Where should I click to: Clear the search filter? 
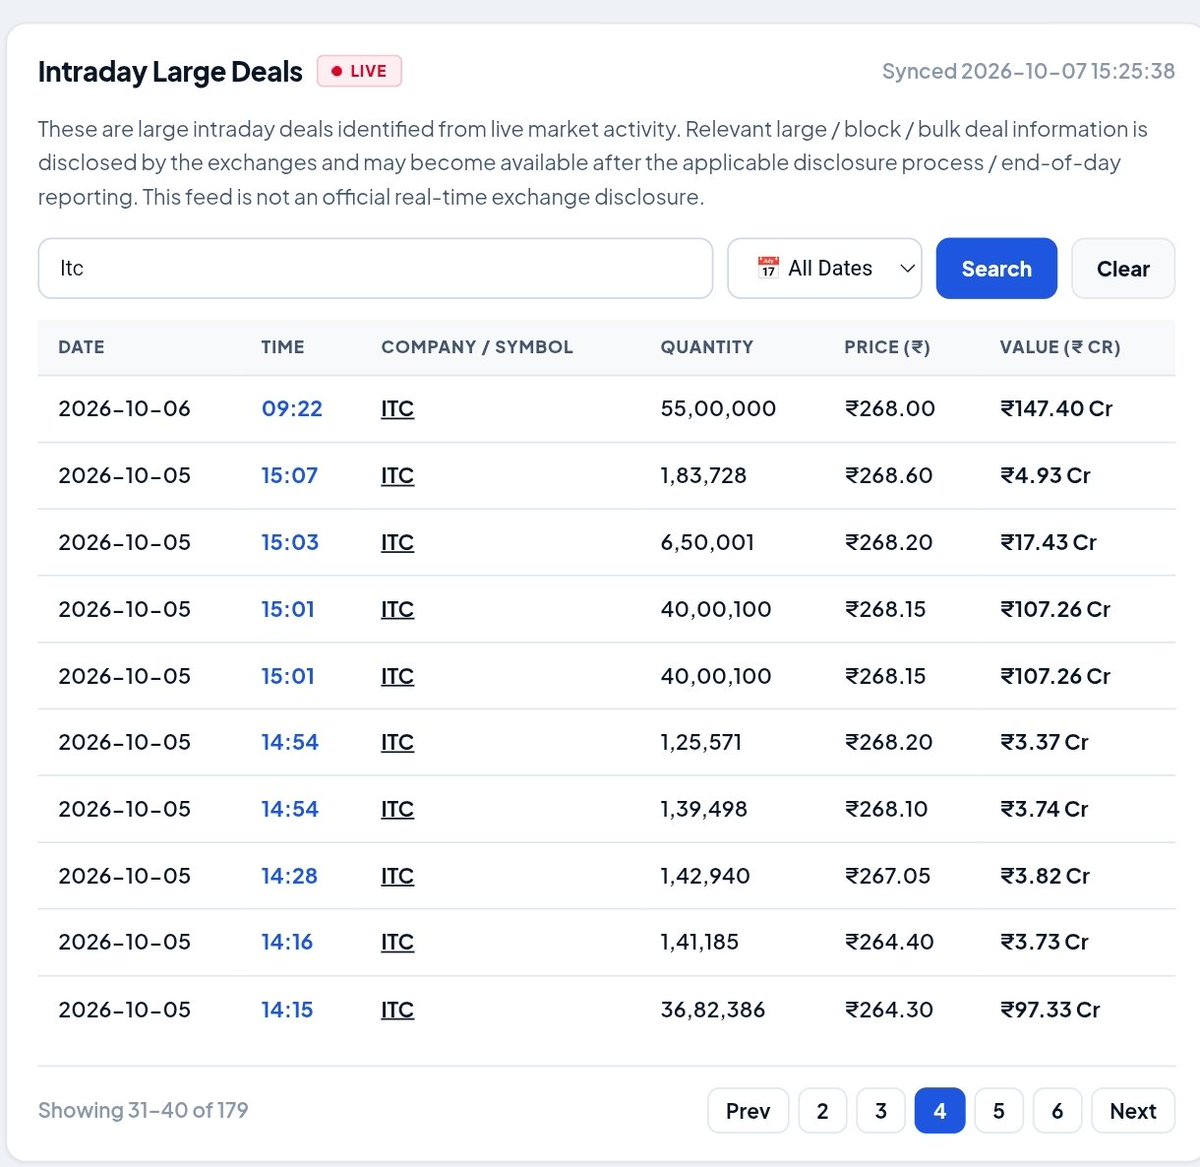coord(1123,268)
